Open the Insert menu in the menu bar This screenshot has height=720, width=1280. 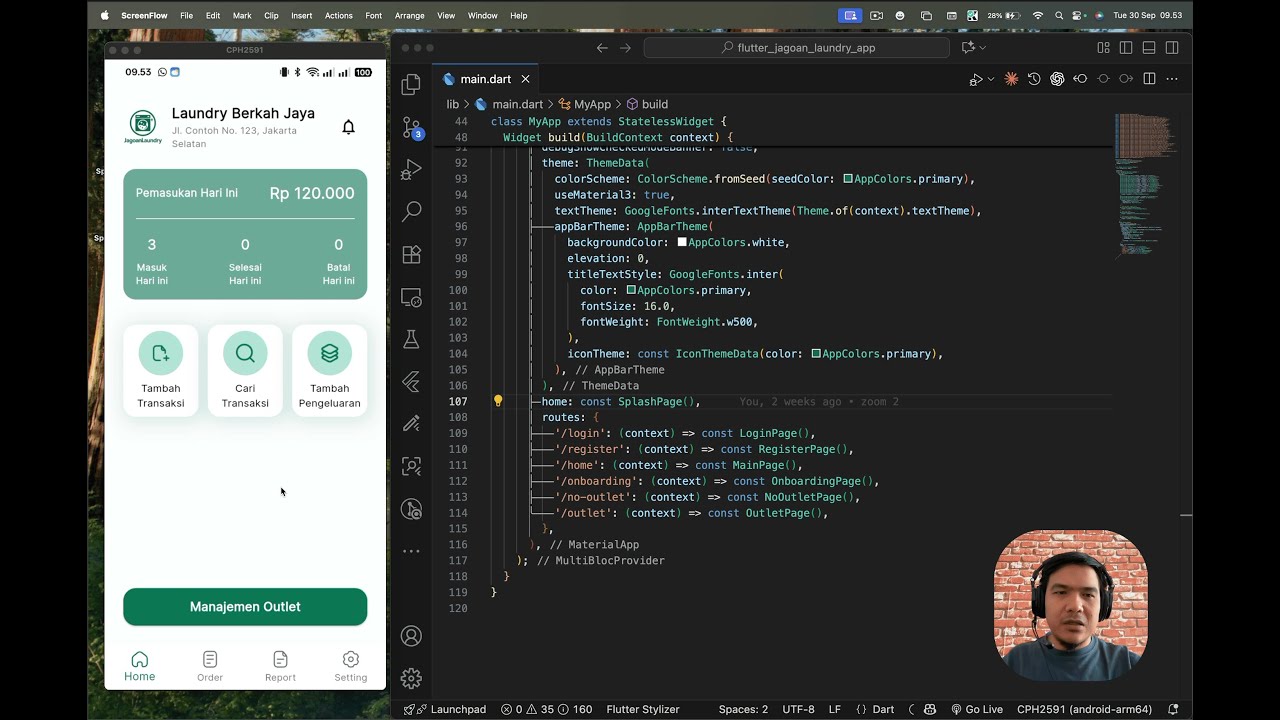pyautogui.click(x=301, y=15)
